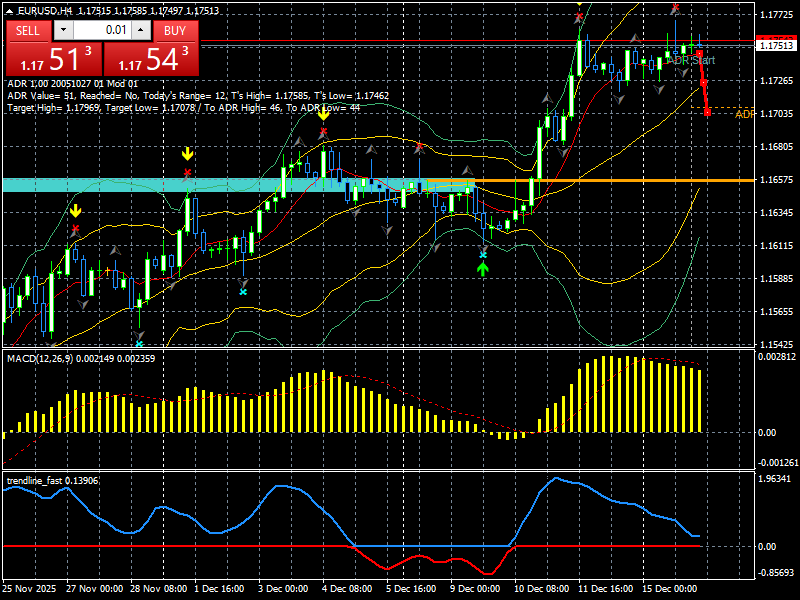Screen dimensions: 800x600
Task: Click the MACD scale value 0.002812
Action: [778, 357]
